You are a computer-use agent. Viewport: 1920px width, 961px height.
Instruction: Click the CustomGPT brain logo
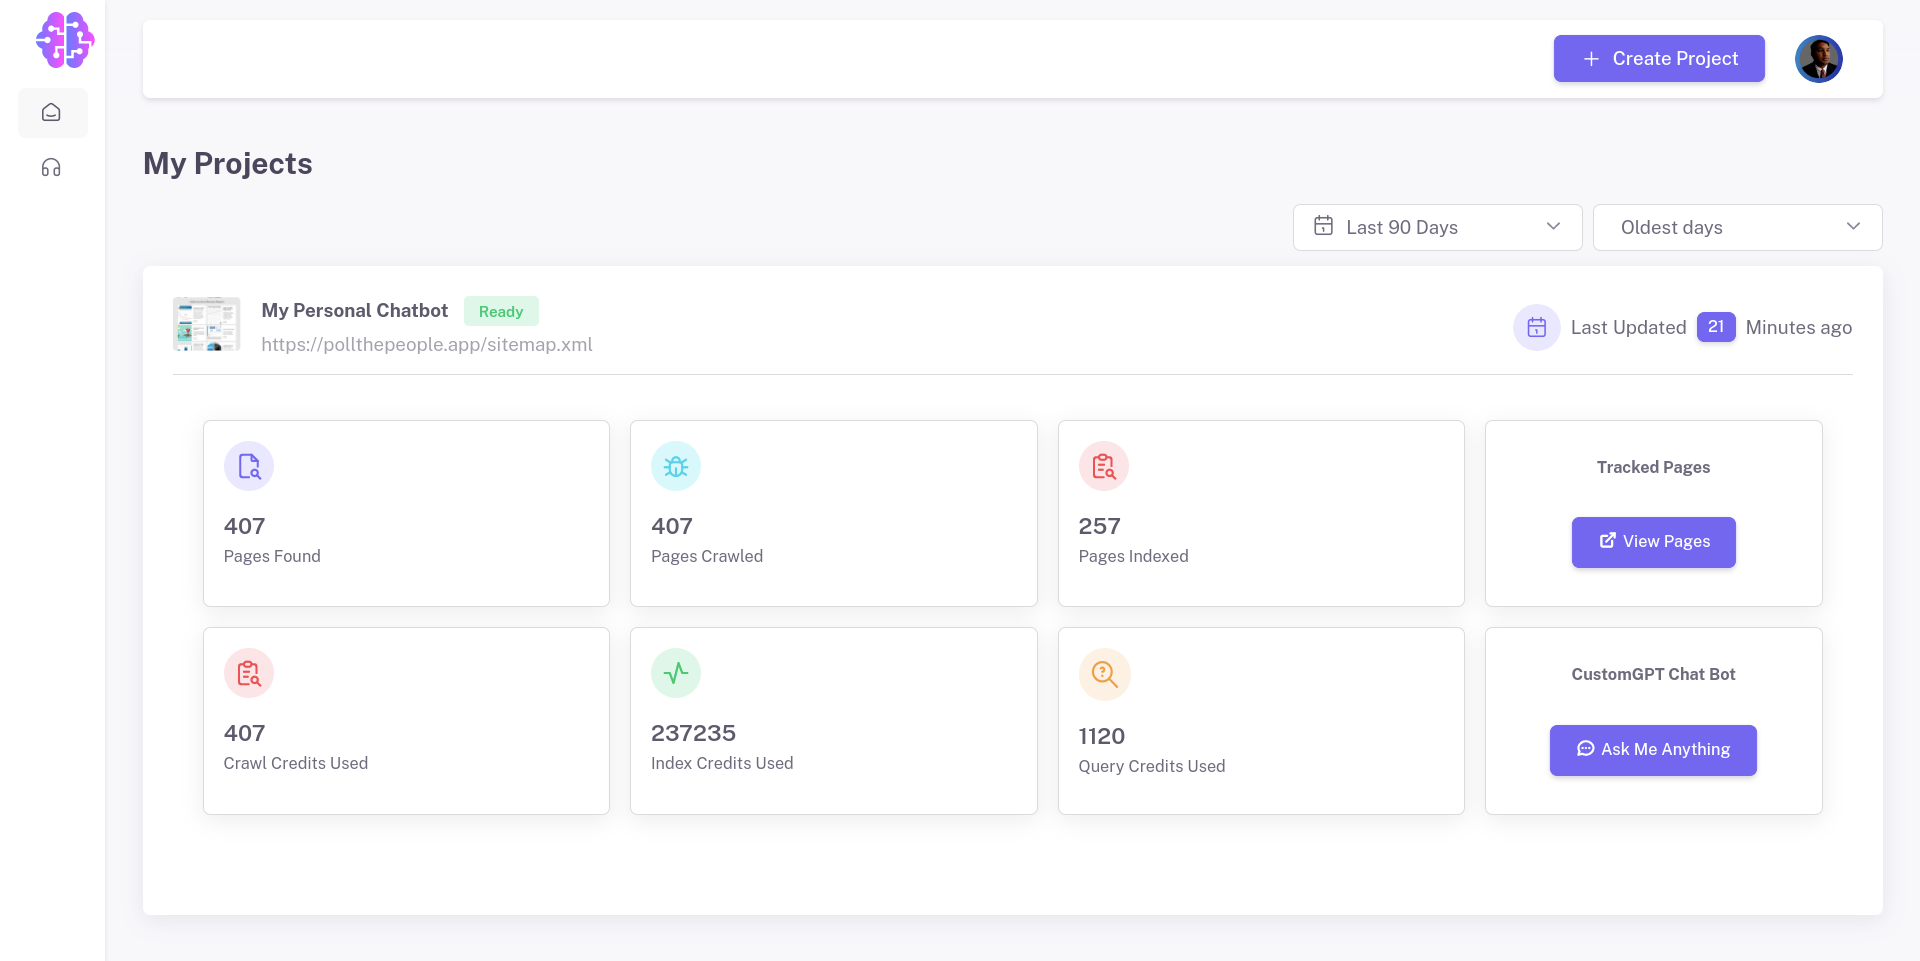64,40
